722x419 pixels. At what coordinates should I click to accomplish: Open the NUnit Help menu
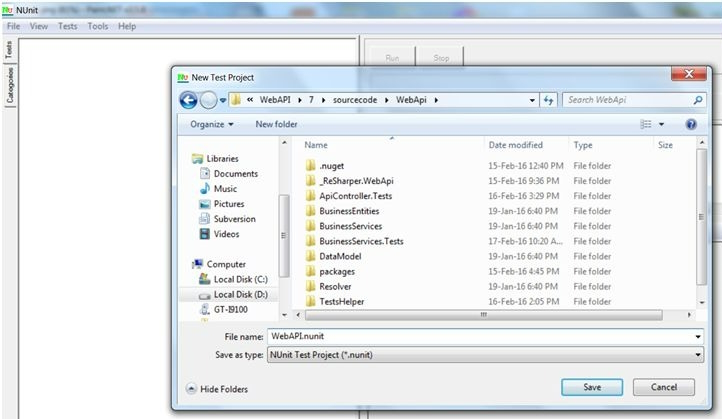coord(127,26)
